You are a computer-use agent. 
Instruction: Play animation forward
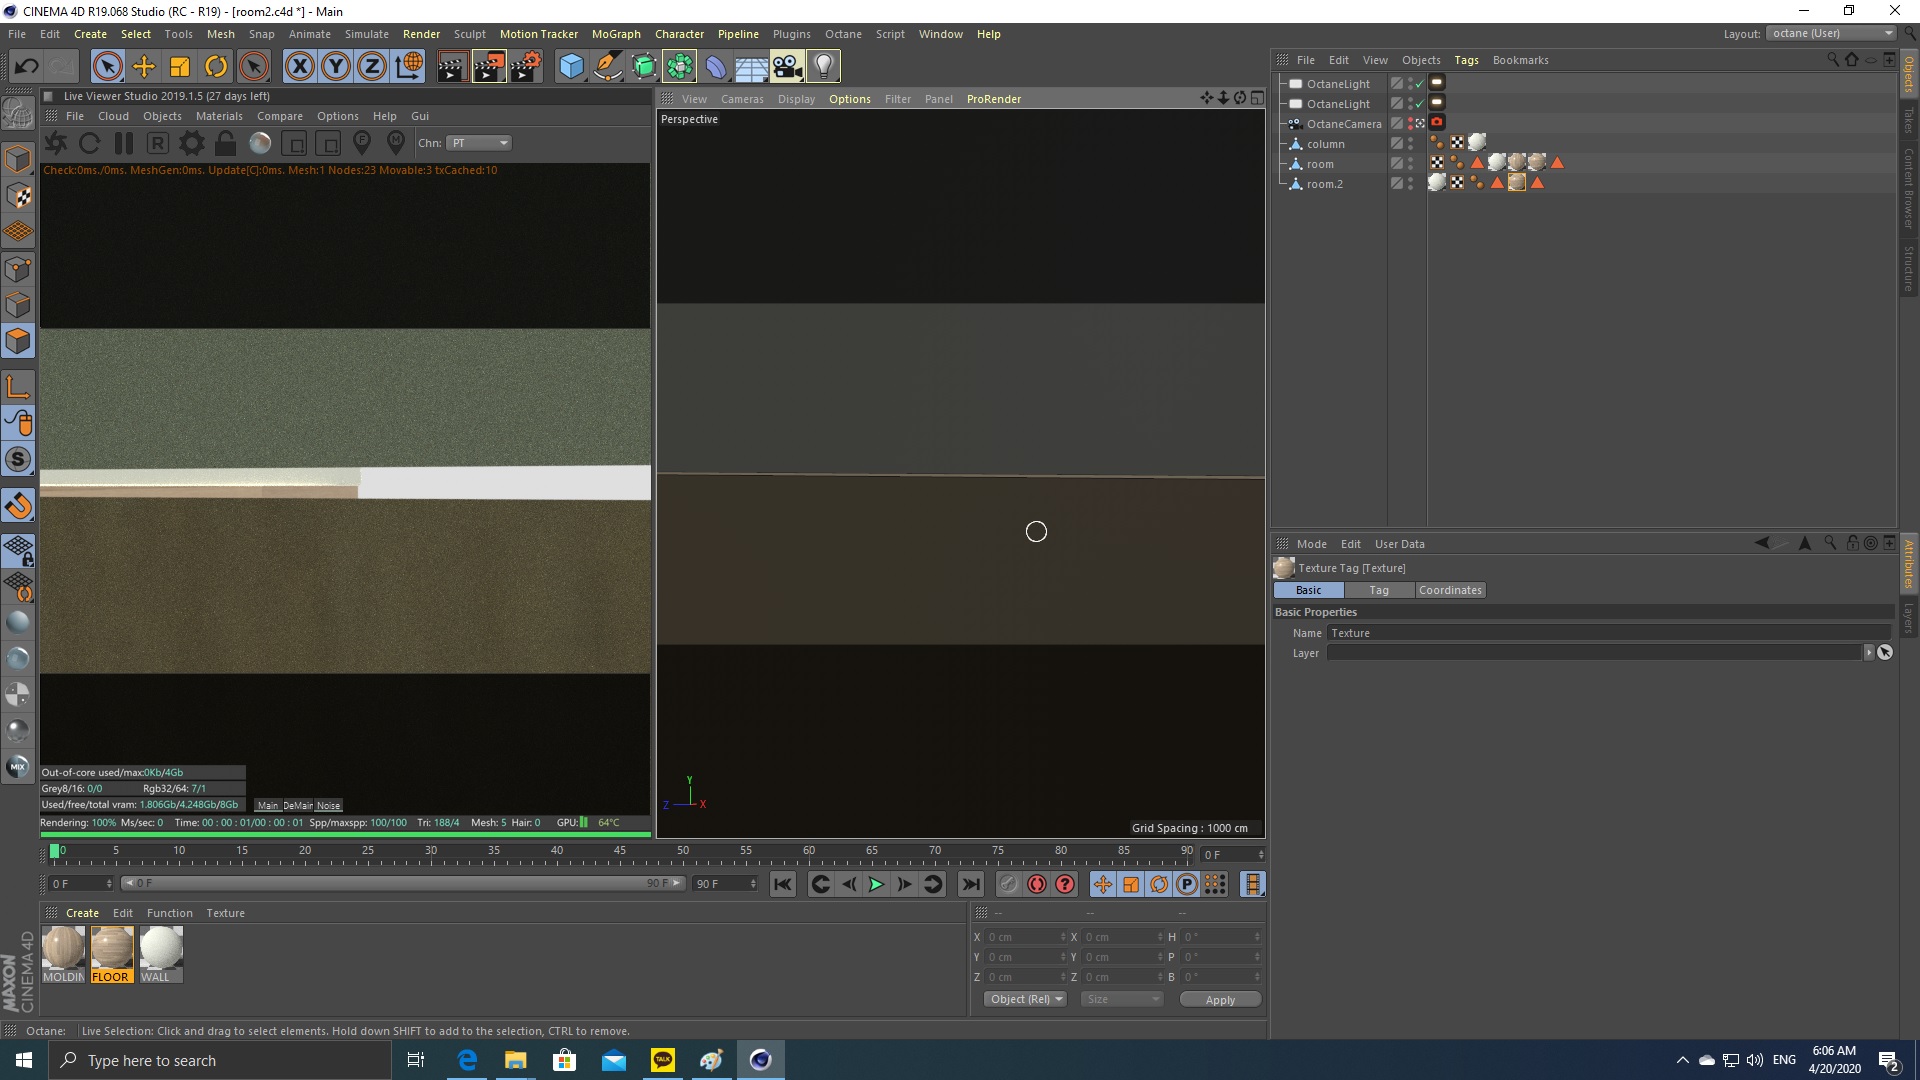(x=876, y=884)
